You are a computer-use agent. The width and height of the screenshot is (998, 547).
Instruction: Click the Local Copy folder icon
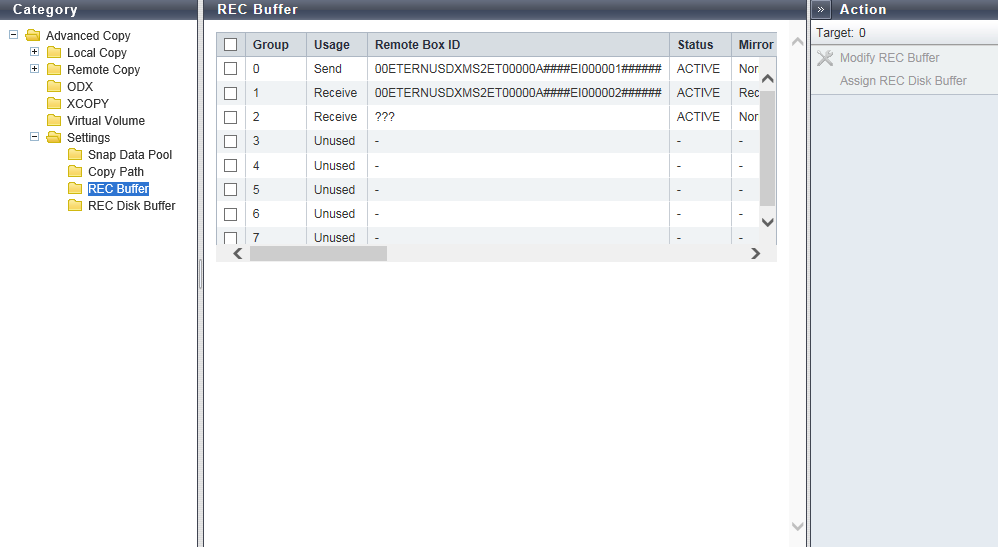pyautogui.click(x=54, y=53)
